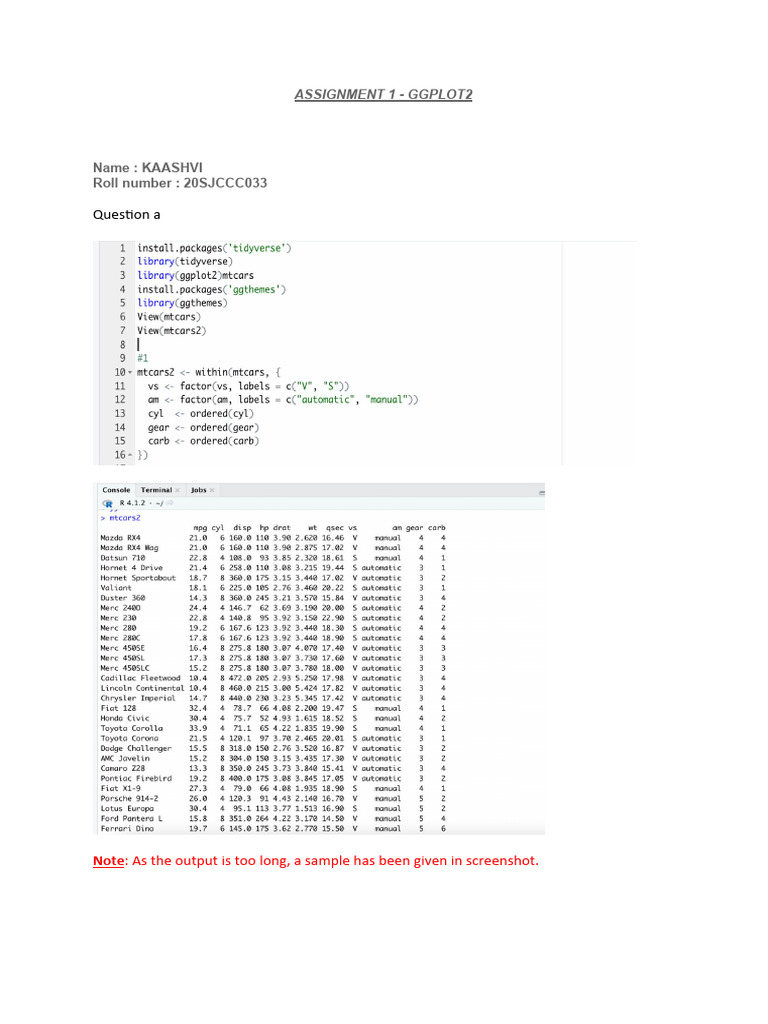The image size is (768, 1024).
Task: Close the Jobs tab with its x
Action: tap(212, 490)
